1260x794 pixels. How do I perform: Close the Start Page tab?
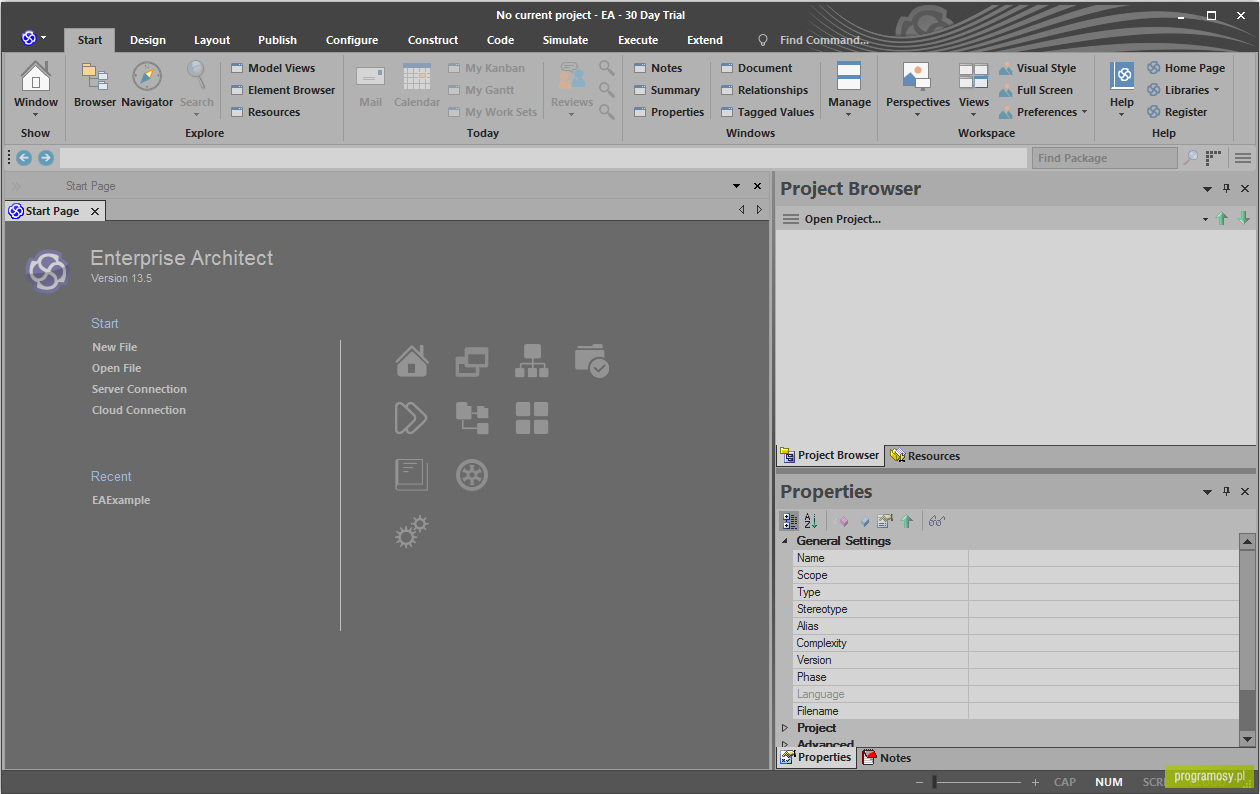[x=95, y=211]
